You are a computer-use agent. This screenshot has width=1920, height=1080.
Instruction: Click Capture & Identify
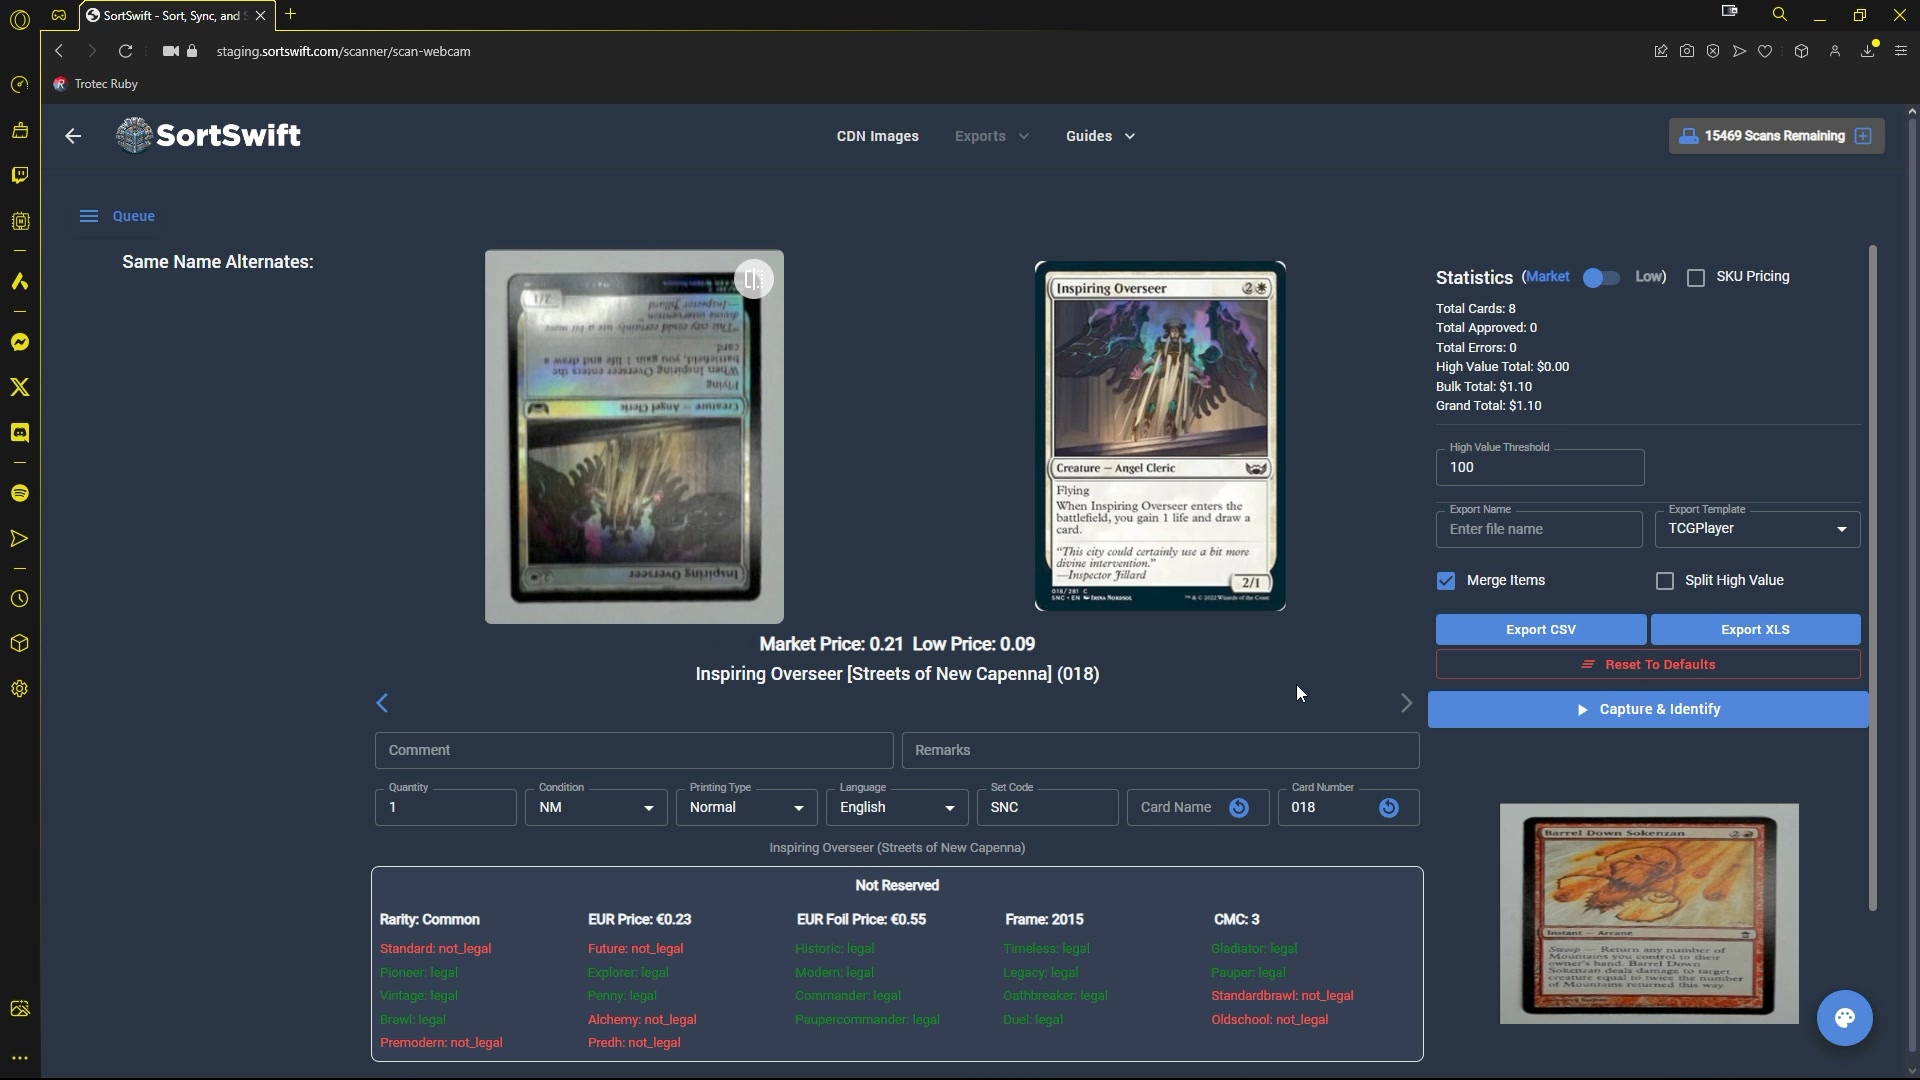tap(1648, 710)
